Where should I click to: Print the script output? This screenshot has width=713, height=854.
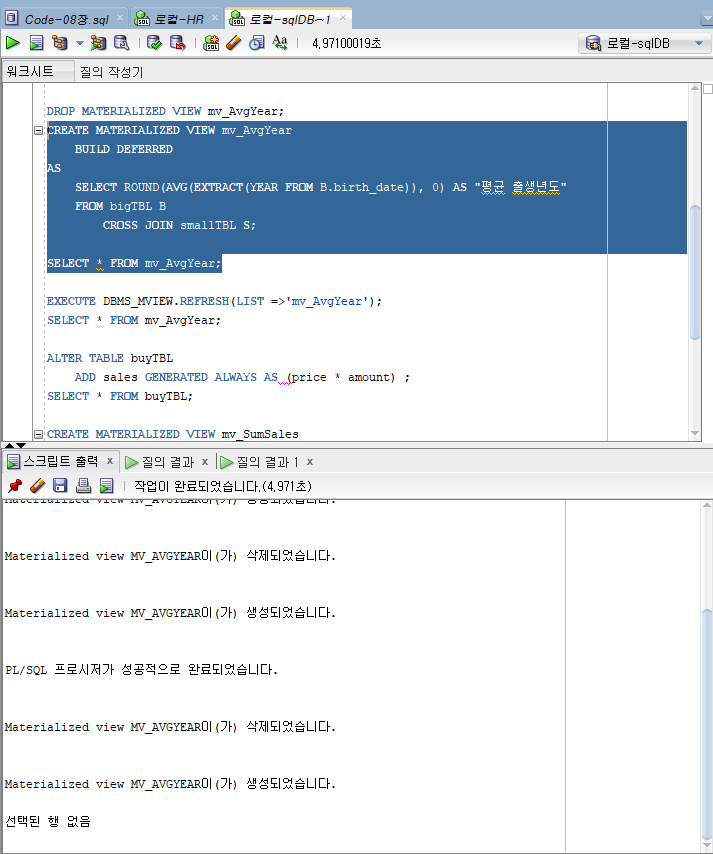(x=83, y=485)
